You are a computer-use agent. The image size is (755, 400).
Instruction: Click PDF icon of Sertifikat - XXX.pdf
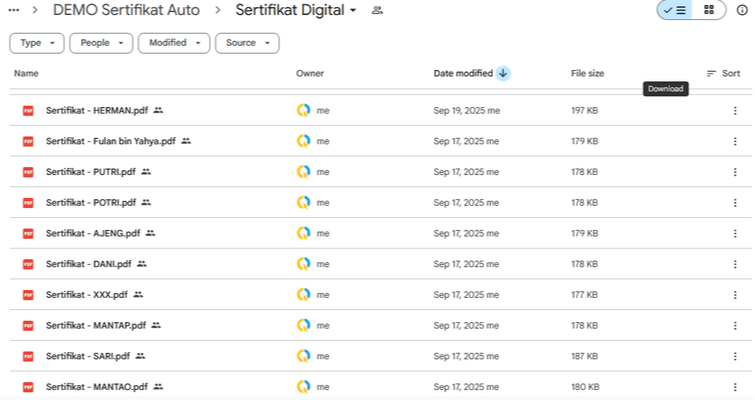click(28, 295)
